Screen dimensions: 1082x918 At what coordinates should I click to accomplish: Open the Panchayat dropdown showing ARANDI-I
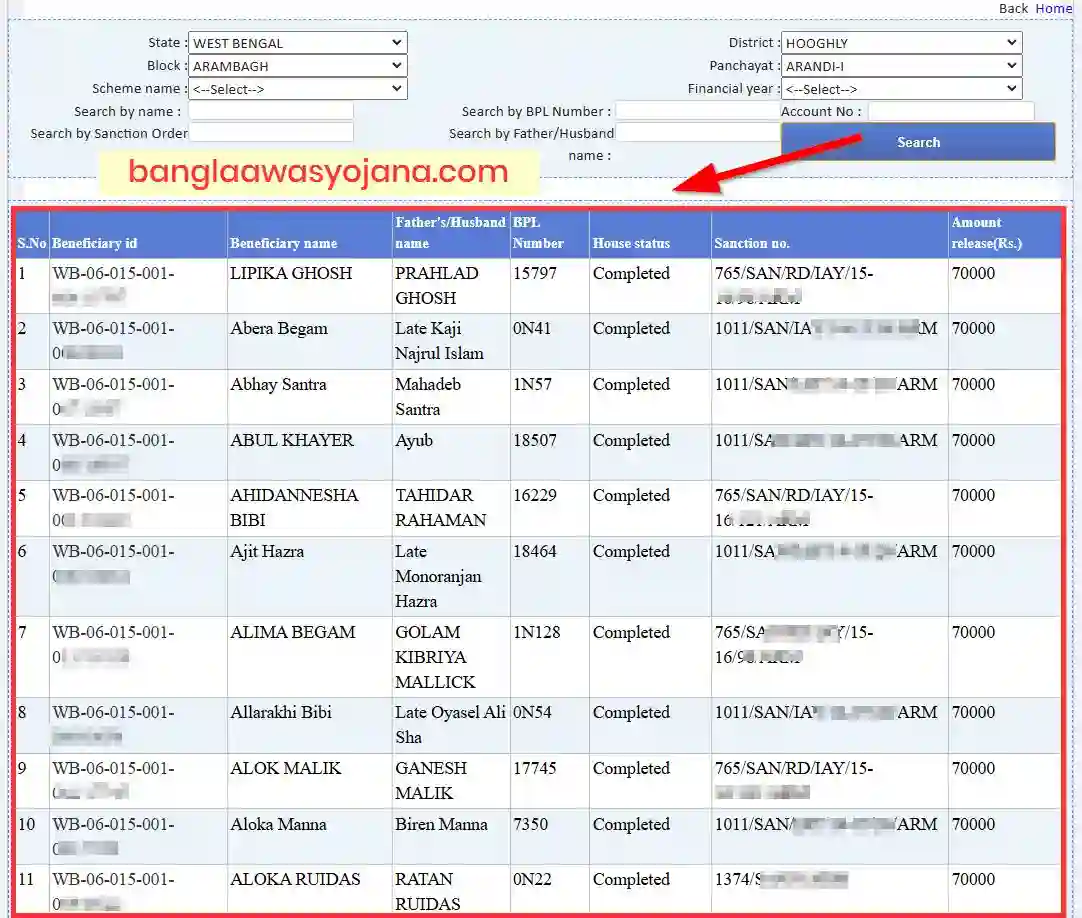[x=901, y=66]
